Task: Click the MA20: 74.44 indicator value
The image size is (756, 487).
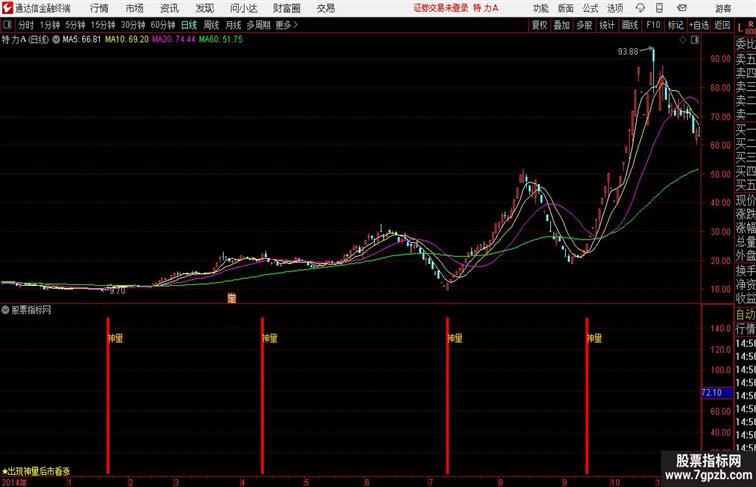Action: pos(174,40)
